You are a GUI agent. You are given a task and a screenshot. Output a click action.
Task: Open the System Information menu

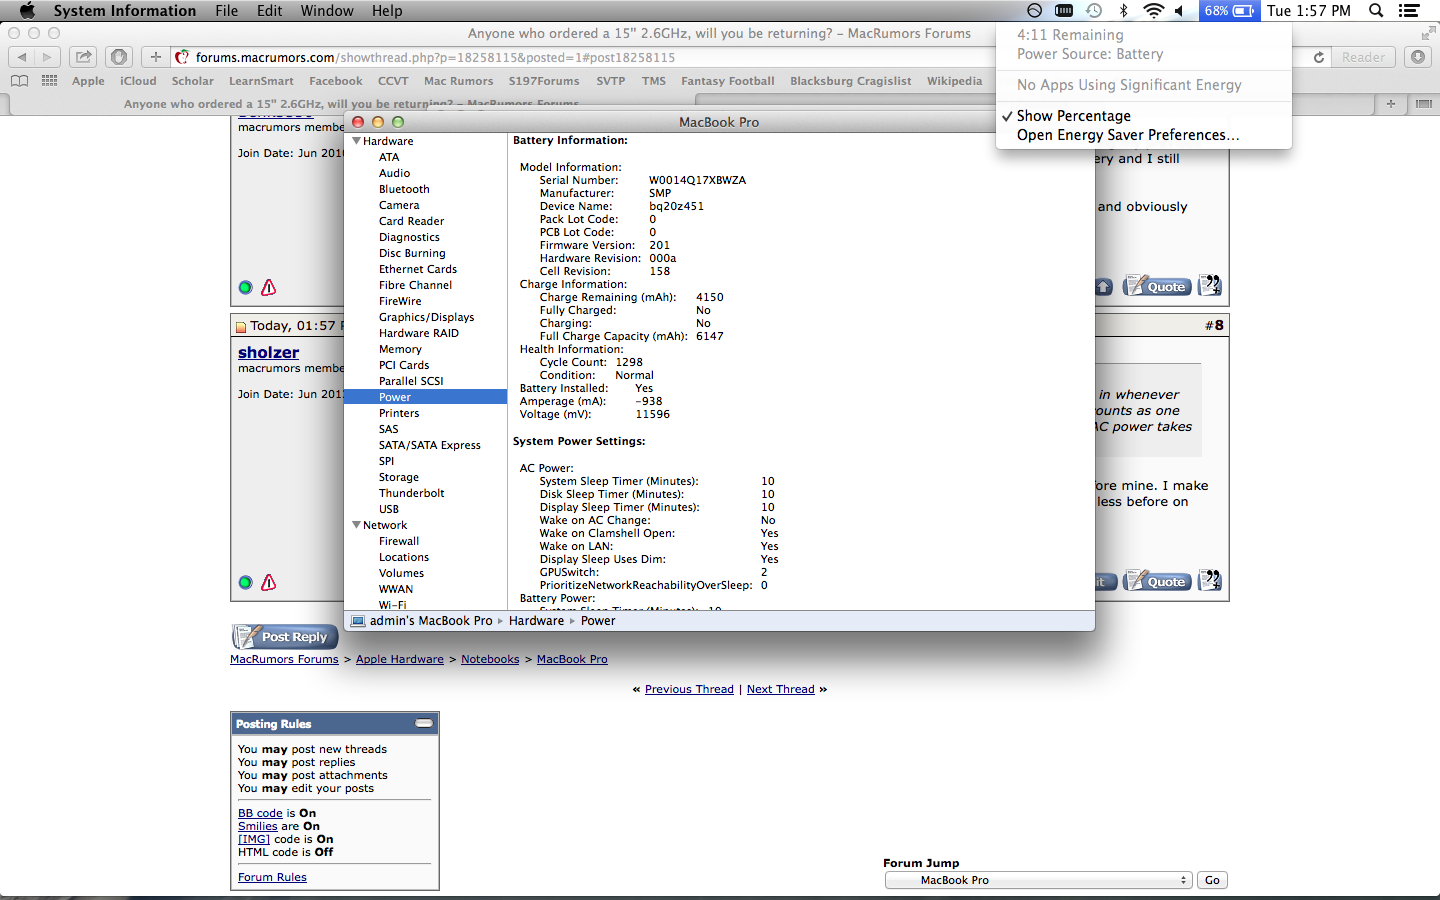click(125, 11)
